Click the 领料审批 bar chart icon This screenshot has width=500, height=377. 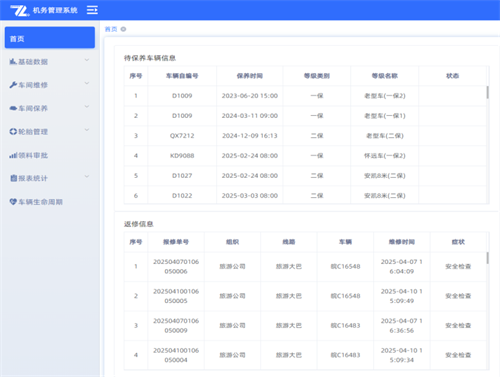click(13, 155)
